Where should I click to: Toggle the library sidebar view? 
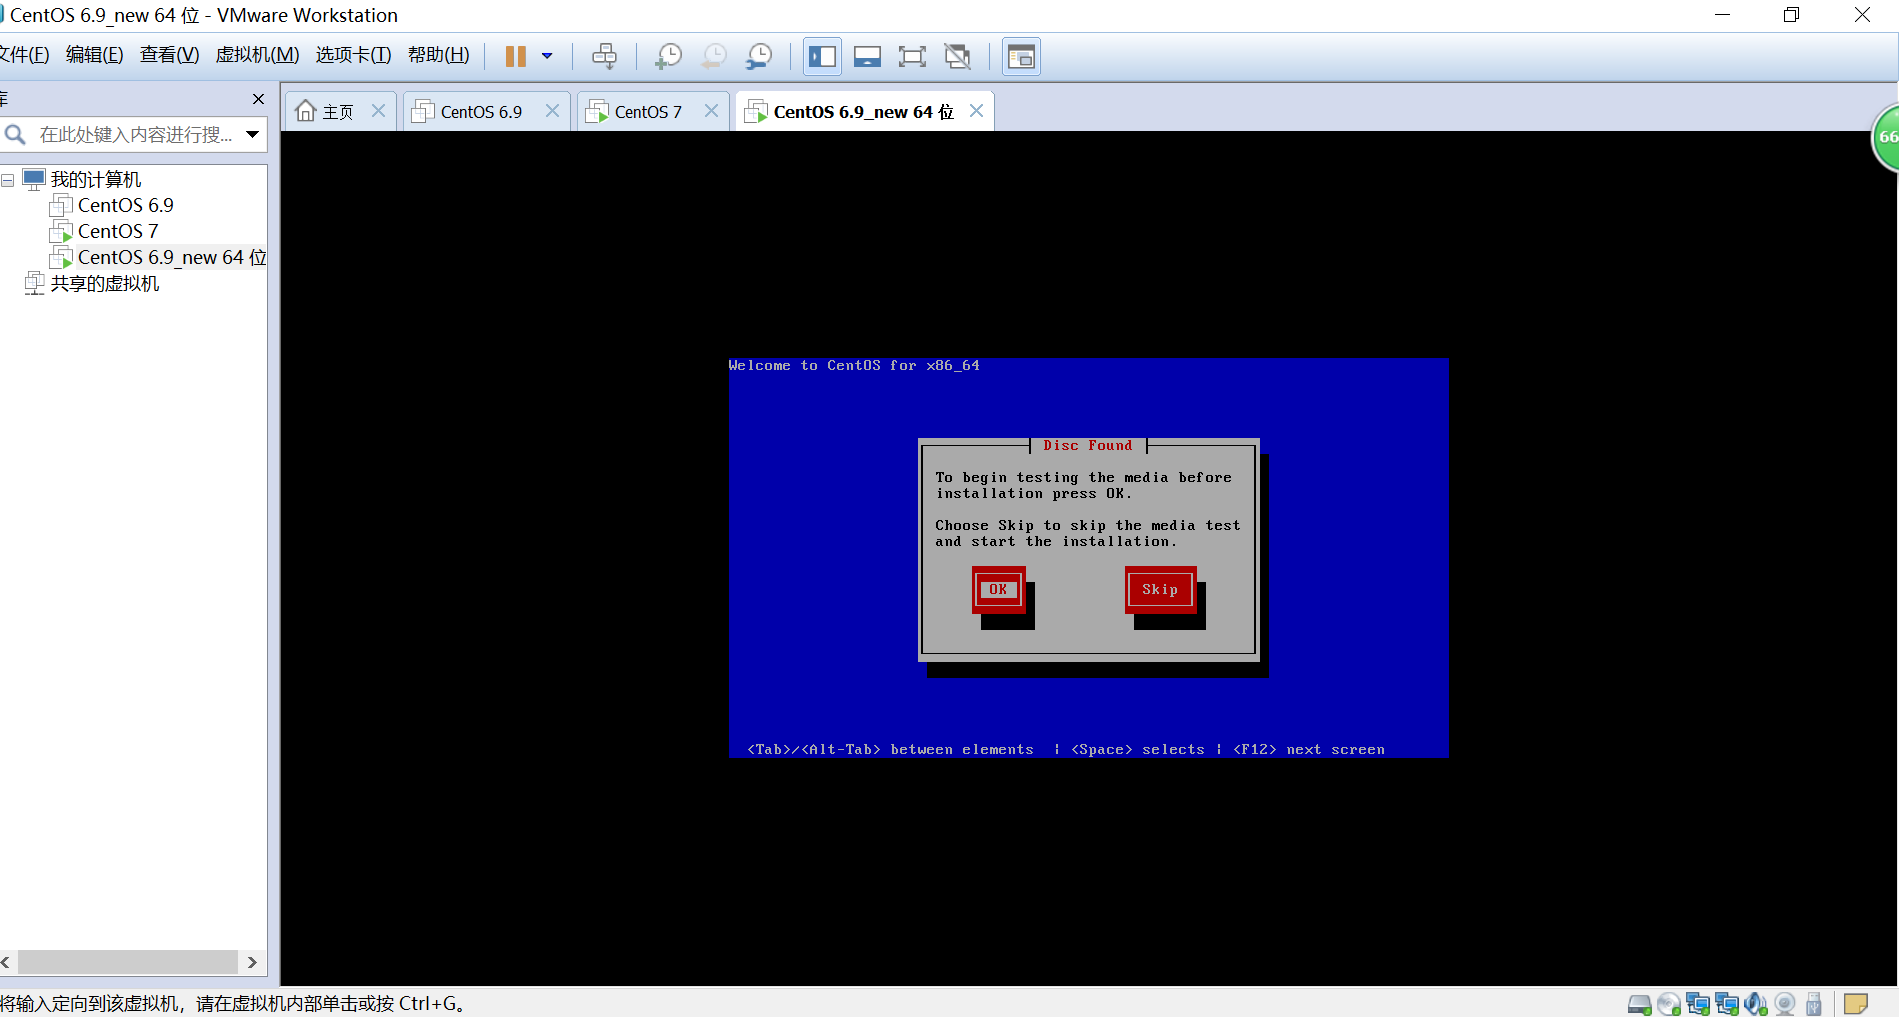coord(822,56)
